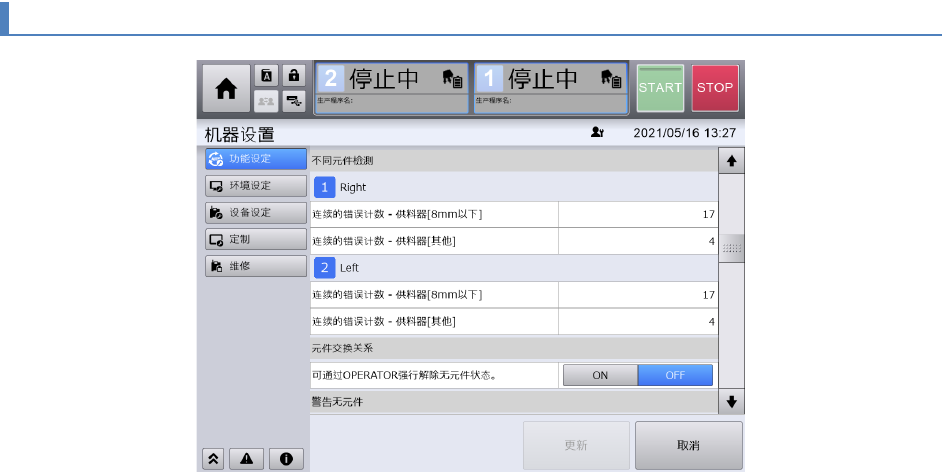Edit Right 其他 feeder error count 4

[638, 241]
